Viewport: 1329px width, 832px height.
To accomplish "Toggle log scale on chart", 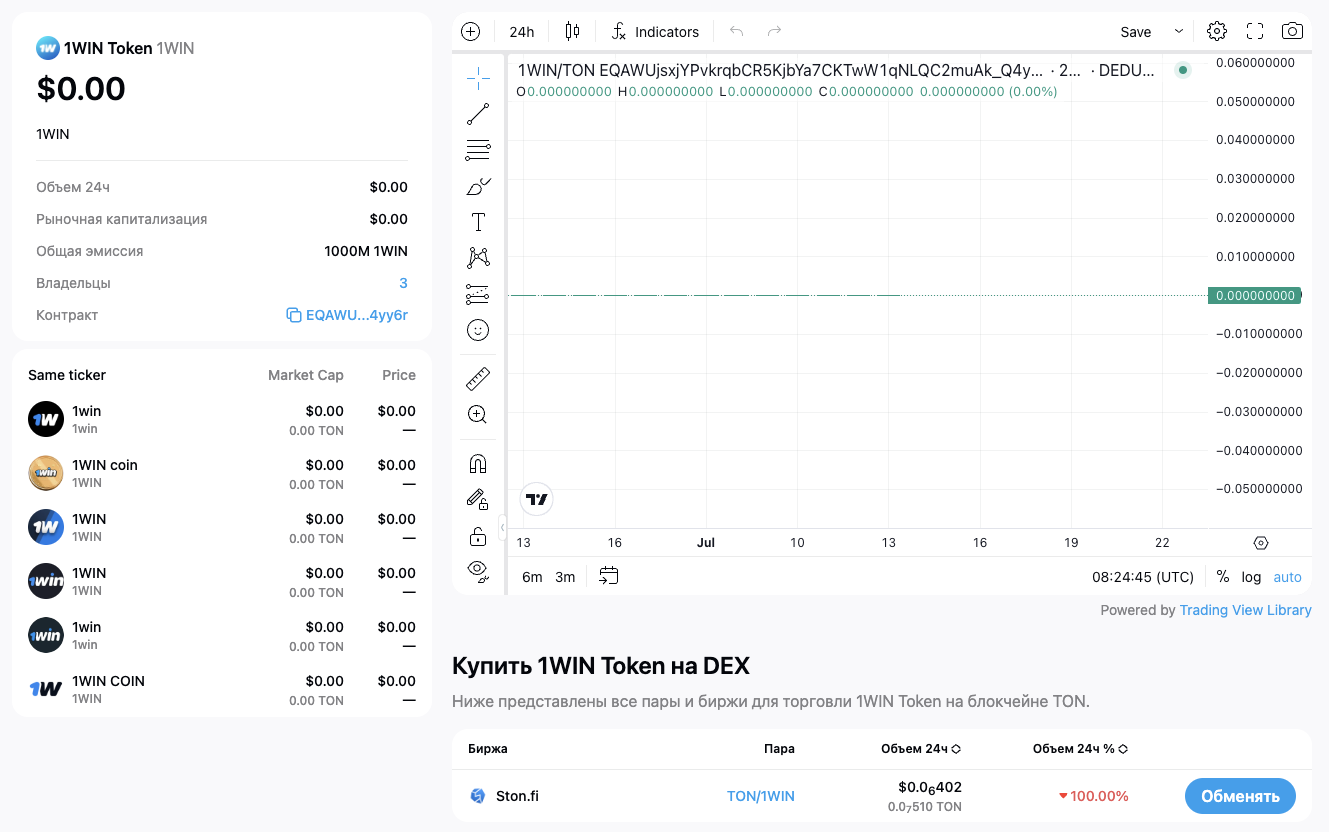I will tap(1251, 576).
